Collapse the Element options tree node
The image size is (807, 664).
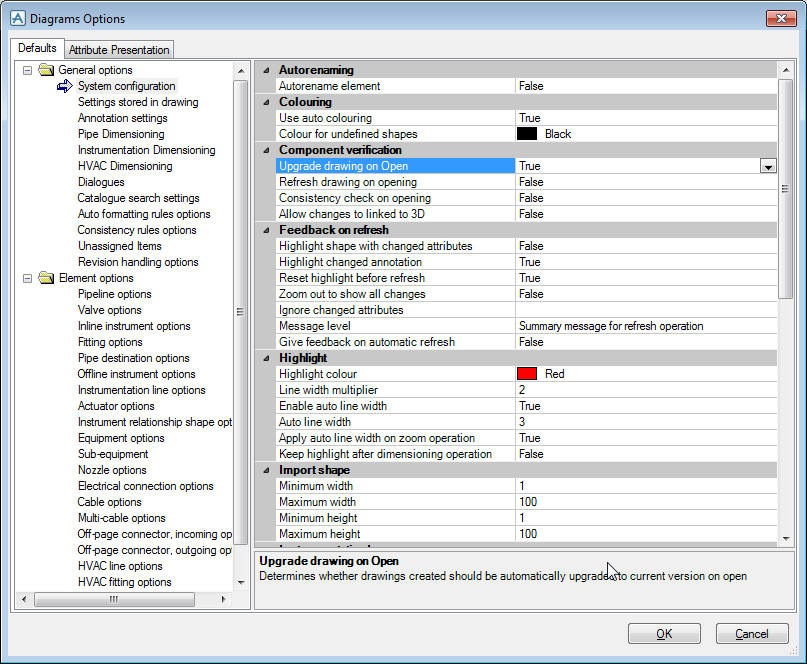tap(27, 278)
